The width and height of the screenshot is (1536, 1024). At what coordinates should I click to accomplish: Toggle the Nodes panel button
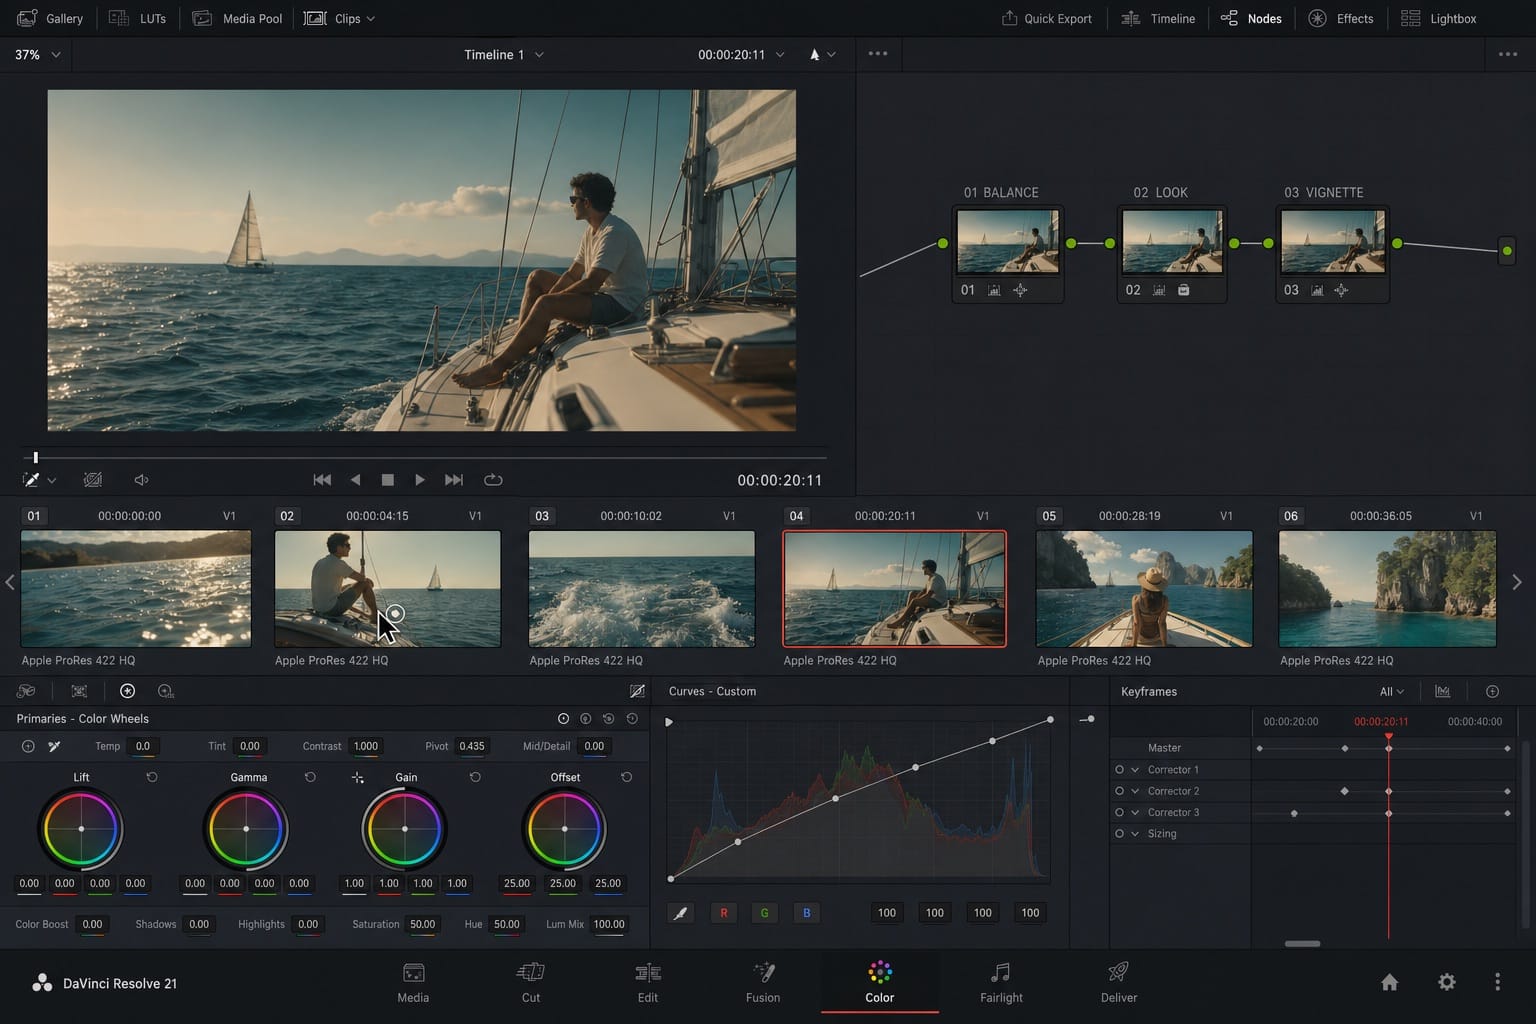click(1251, 18)
